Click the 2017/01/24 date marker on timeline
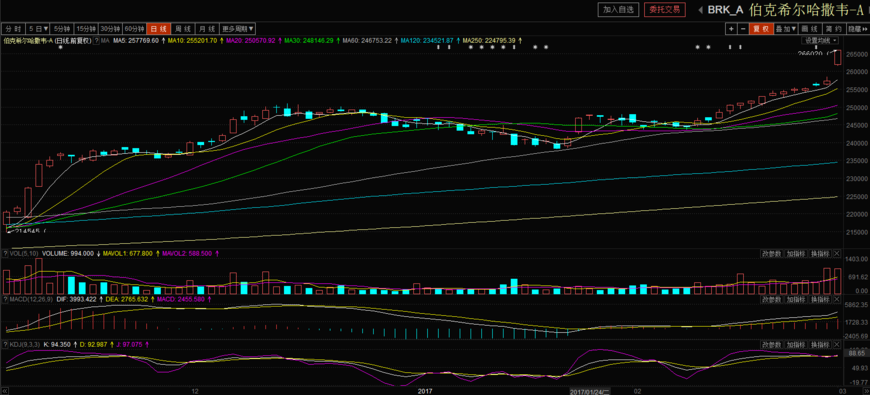The image size is (870, 395). [x=590, y=391]
